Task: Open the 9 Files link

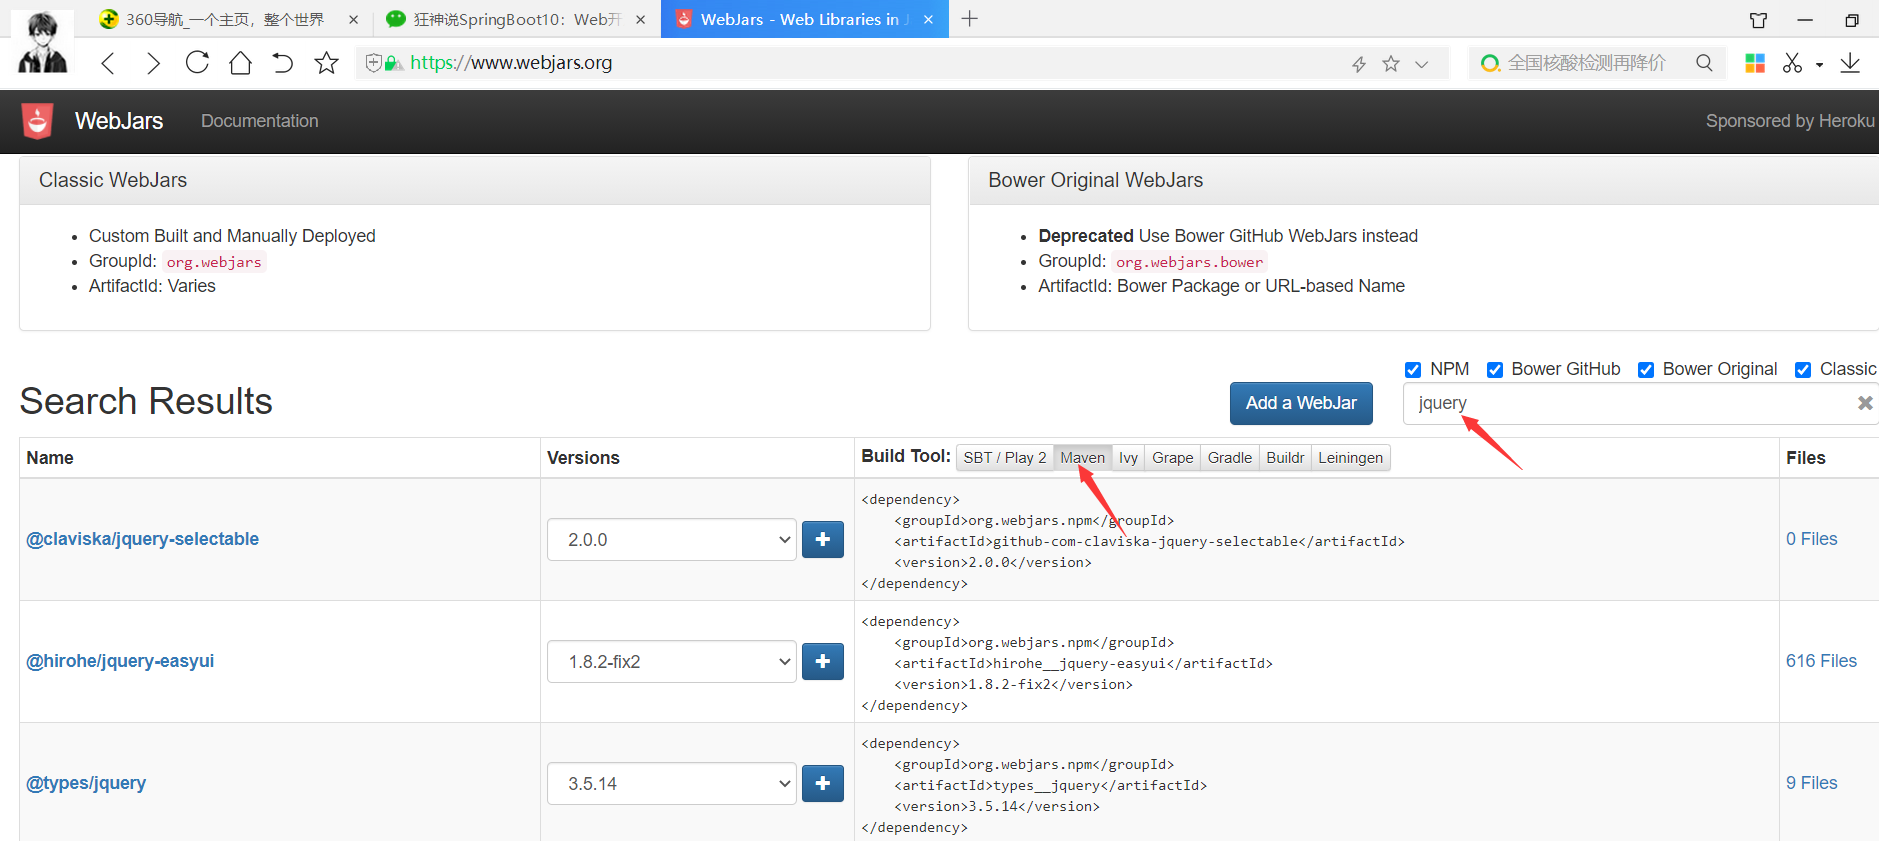Action: (1812, 783)
